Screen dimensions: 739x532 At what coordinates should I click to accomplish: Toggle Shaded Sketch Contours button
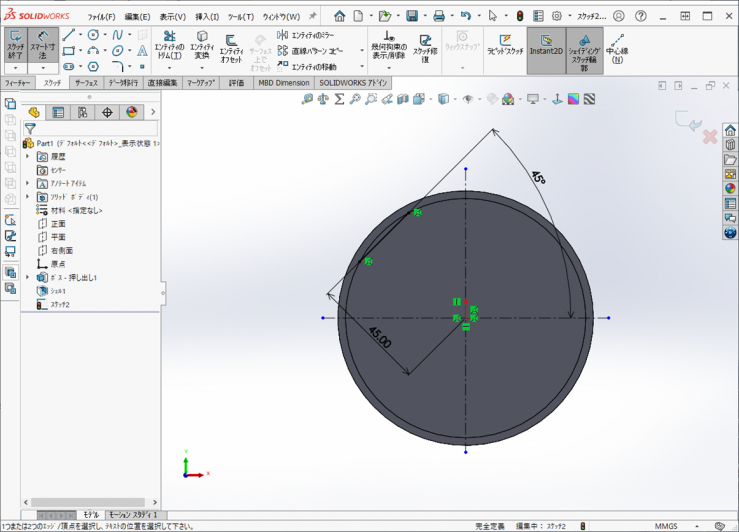(584, 50)
